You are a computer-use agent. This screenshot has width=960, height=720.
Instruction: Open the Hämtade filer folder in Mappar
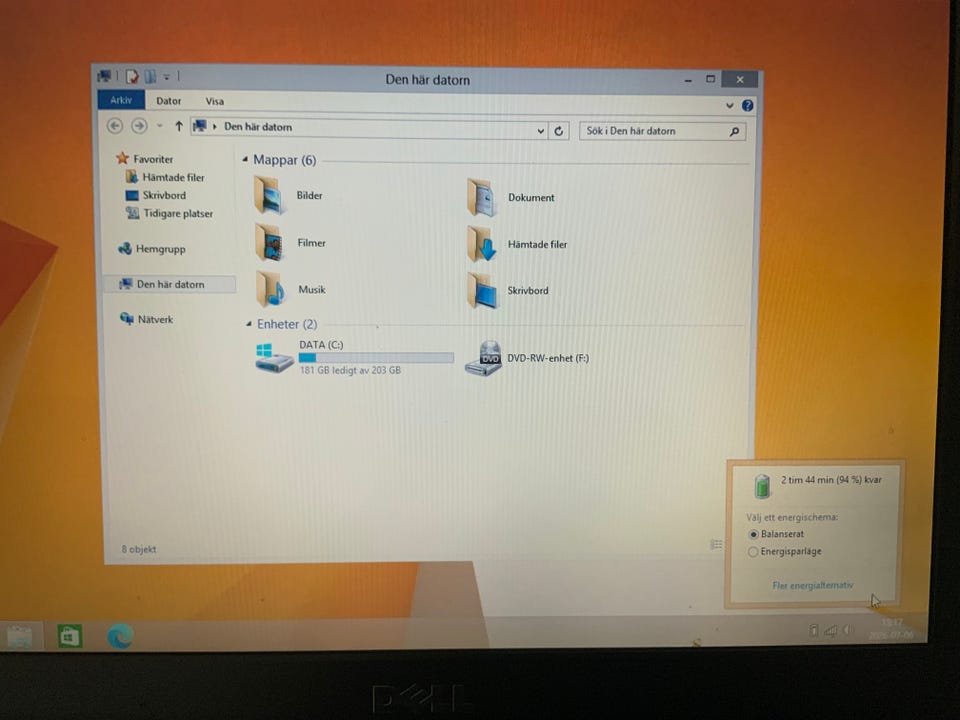click(517, 244)
